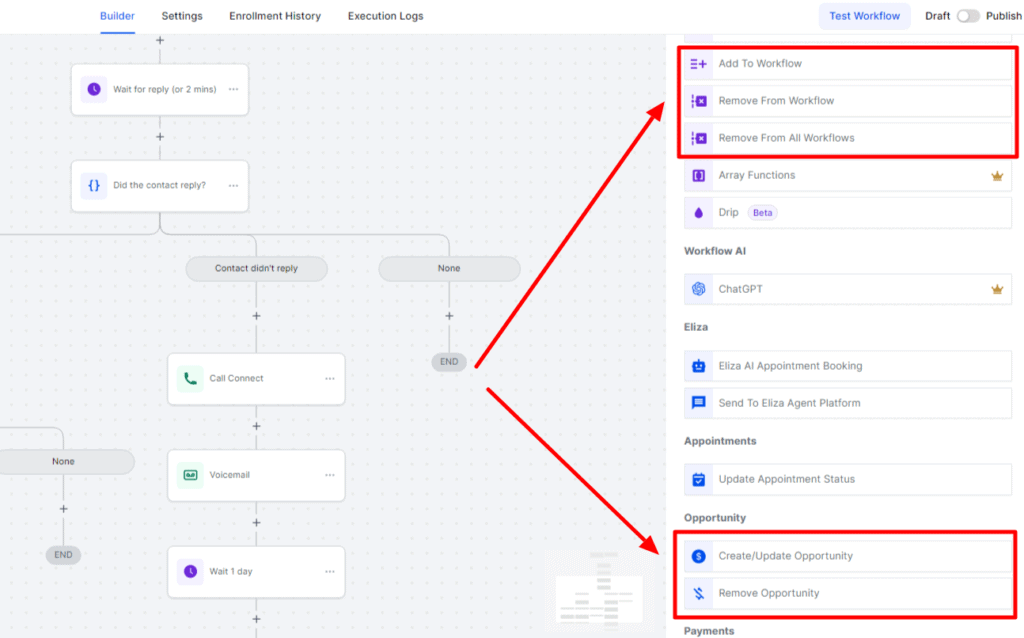The image size is (1024, 638).
Task: Add a step above Wait for reply node
Action: tap(160, 40)
